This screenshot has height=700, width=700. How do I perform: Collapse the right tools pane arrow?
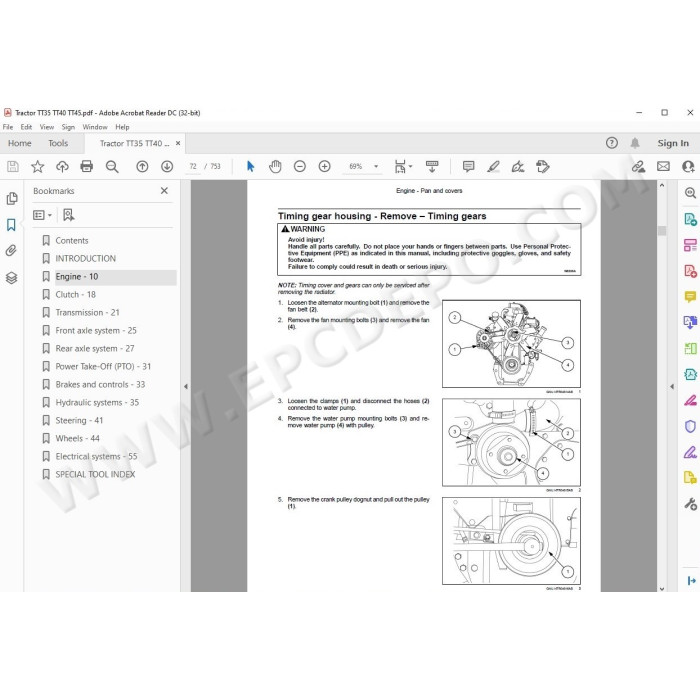672,387
